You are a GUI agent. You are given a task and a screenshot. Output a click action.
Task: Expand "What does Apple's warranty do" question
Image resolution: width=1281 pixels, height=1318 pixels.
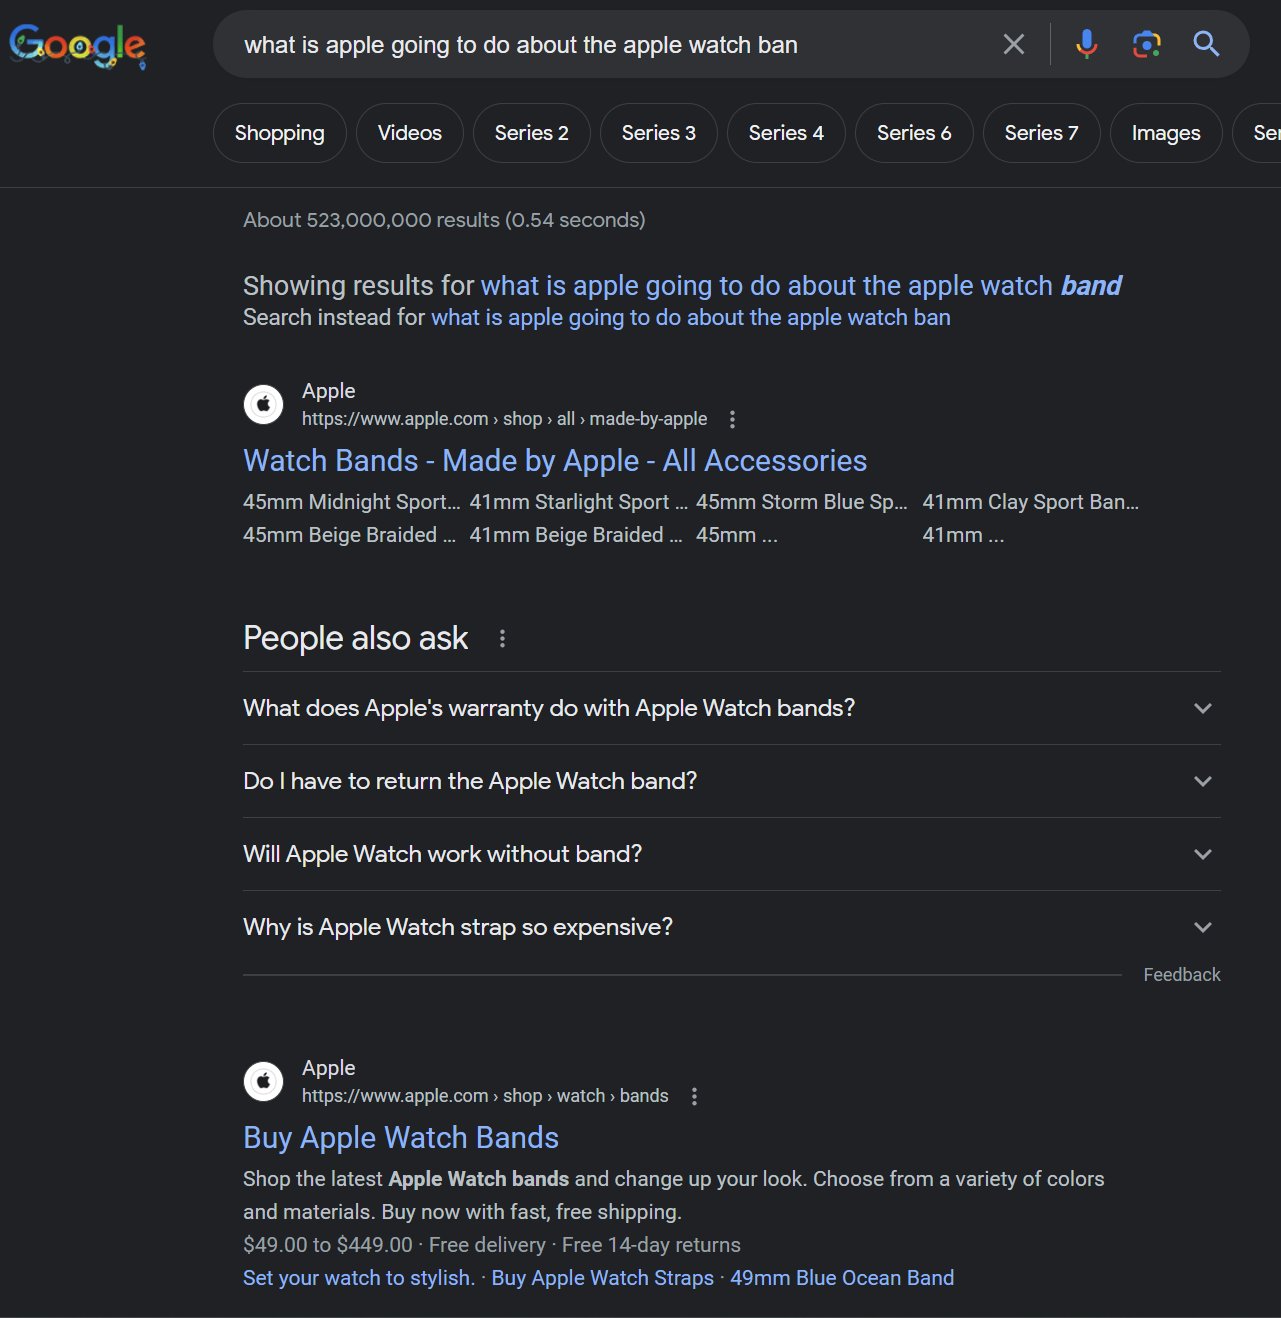[731, 708]
